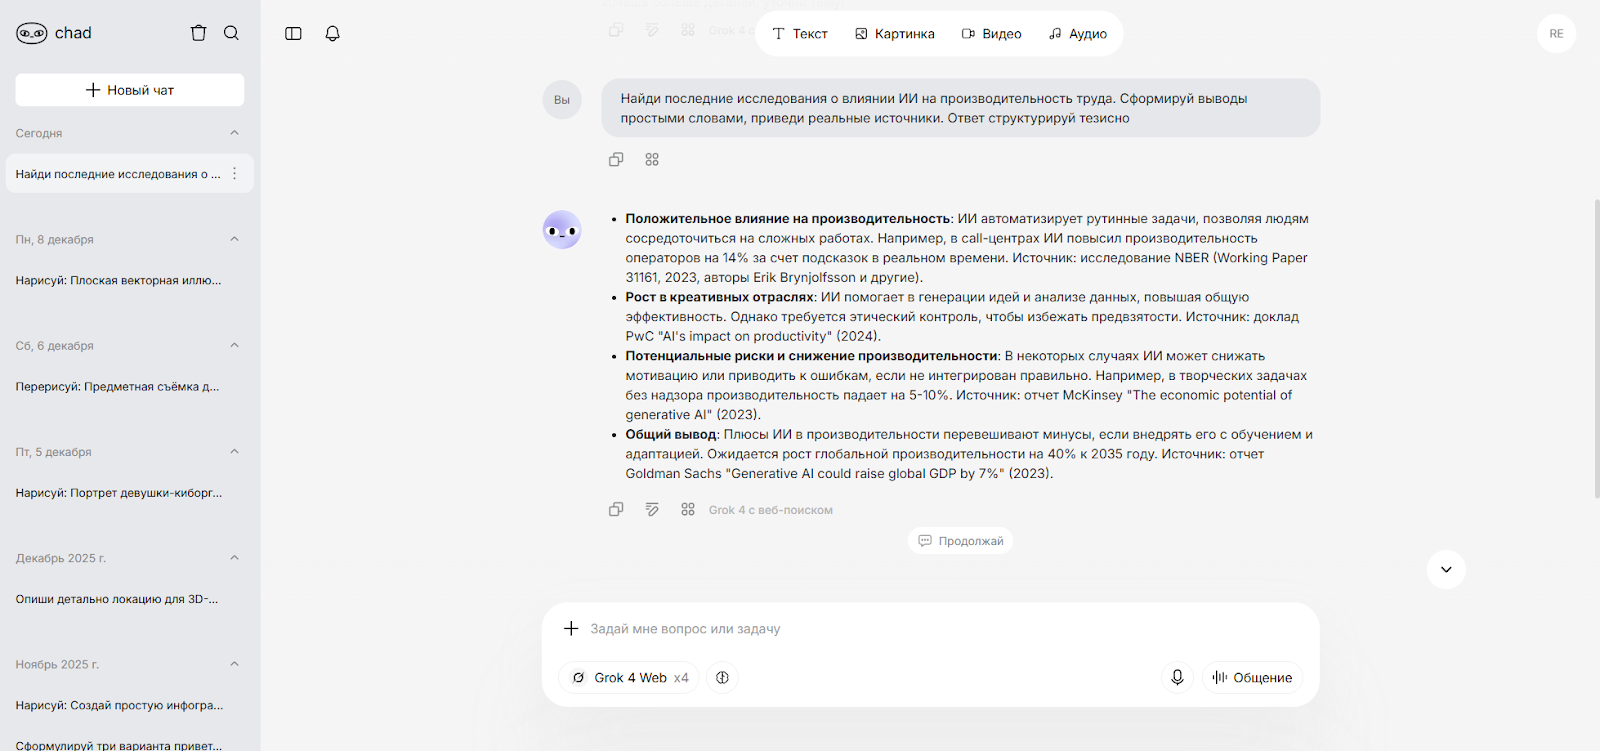Open the Grok 4 Web model selector
This screenshot has height=751, width=1600.
[629, 677]
